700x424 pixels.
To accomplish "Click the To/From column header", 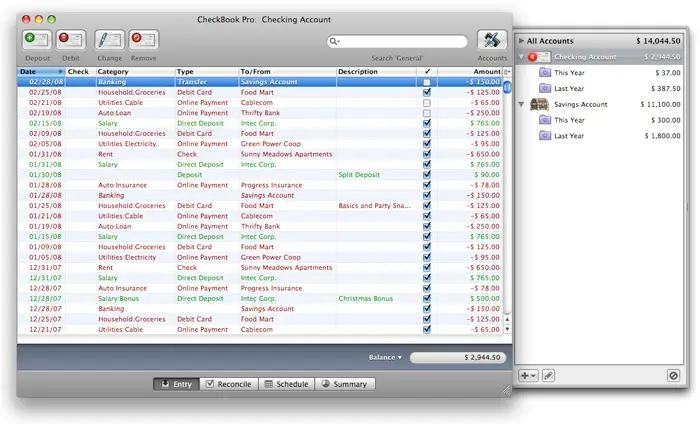I will coord(287,71).
